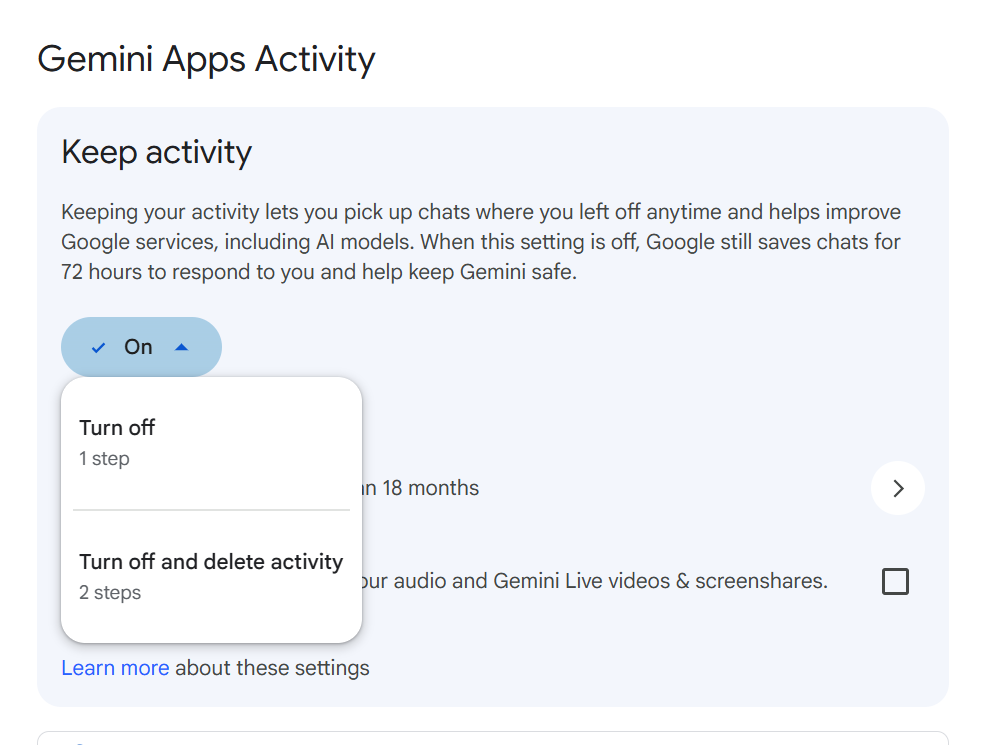Click the divider between the menu options
The height and width of the screenshot is (745, 981).
[x=211, y=510]
